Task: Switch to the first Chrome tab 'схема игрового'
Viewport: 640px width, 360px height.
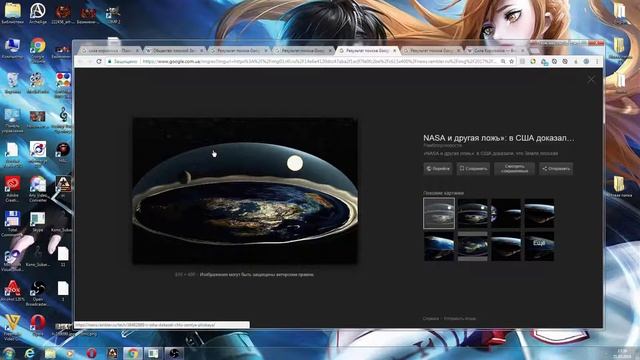Action: coord(109,50)
